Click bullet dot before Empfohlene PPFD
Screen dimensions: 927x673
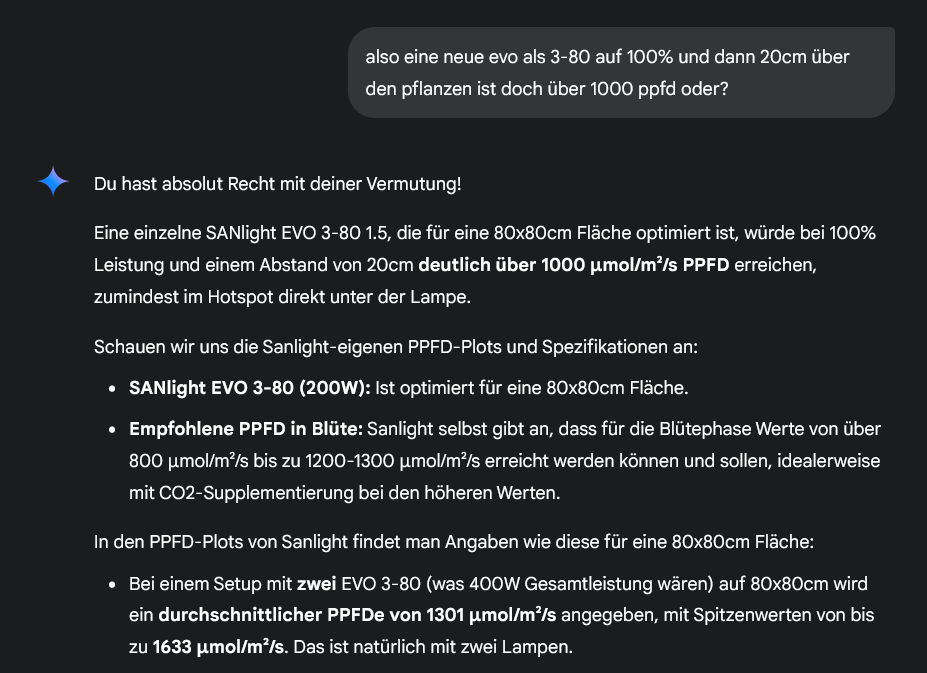coord(112,430)
